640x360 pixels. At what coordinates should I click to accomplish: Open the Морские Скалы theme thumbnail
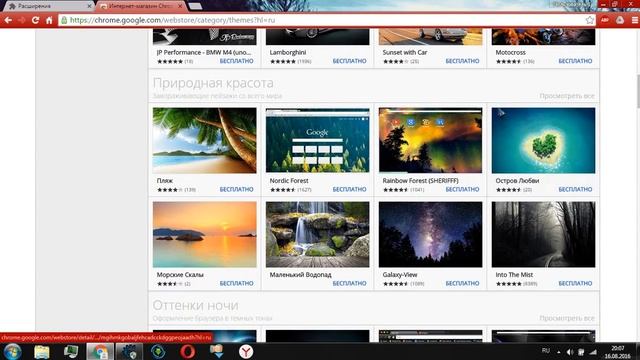coord(204,234)
